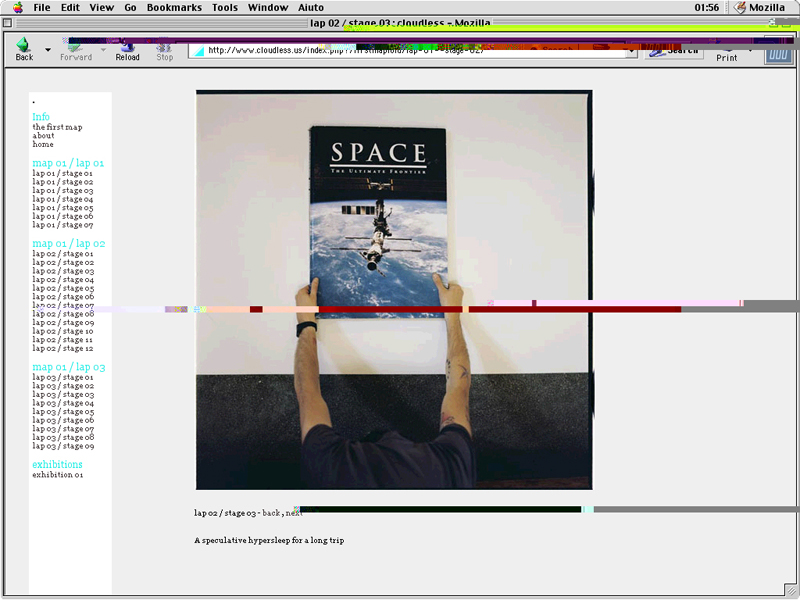Open the Go menu

(131, 7)
